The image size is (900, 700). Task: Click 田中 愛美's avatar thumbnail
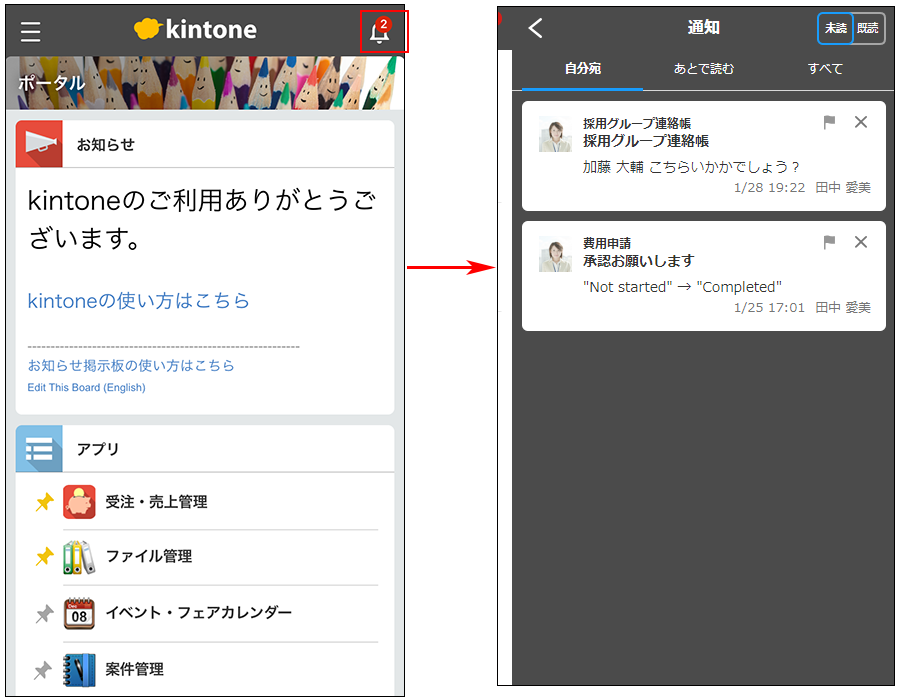pos(557,134)
